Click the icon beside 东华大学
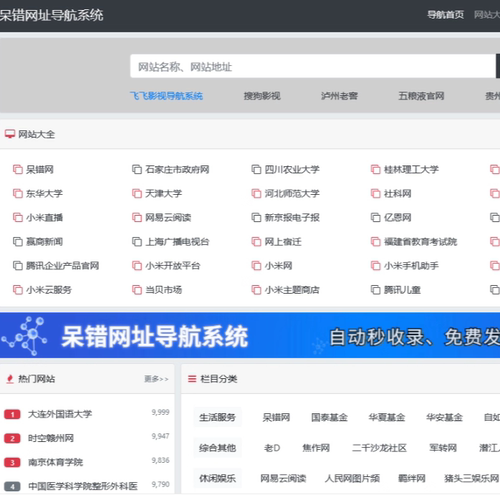 tap(18, 193)
